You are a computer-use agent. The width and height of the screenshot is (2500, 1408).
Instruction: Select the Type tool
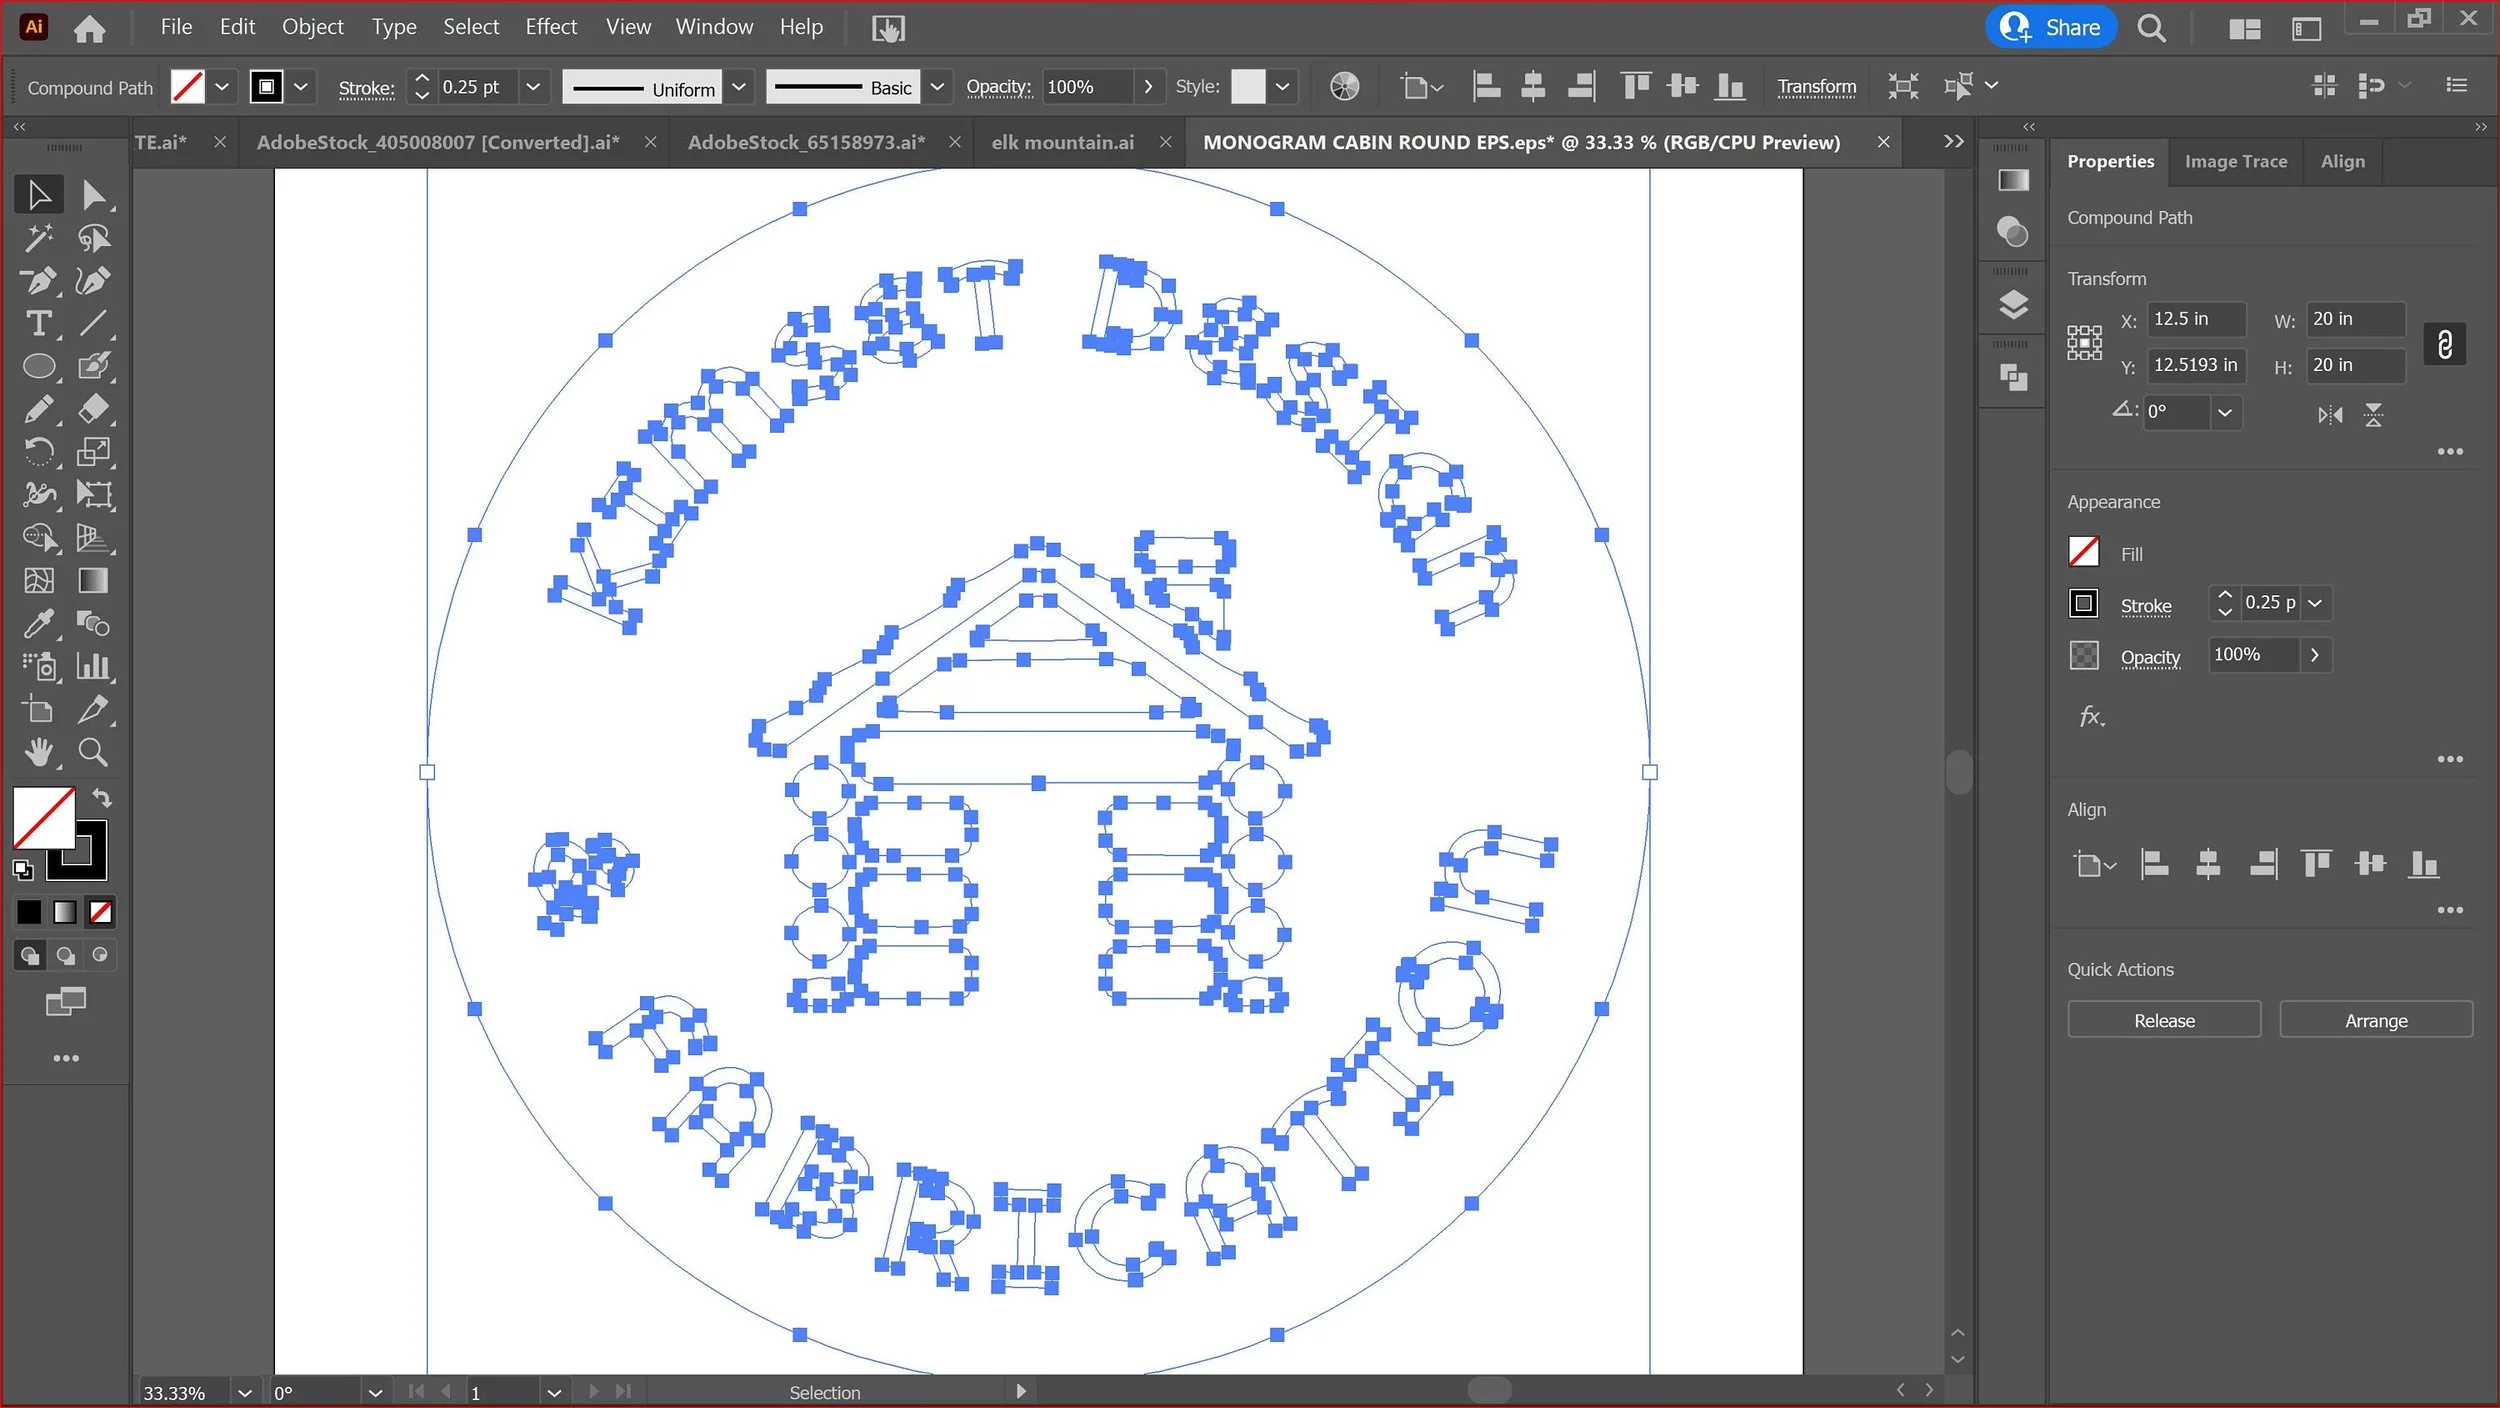(38, 324)
